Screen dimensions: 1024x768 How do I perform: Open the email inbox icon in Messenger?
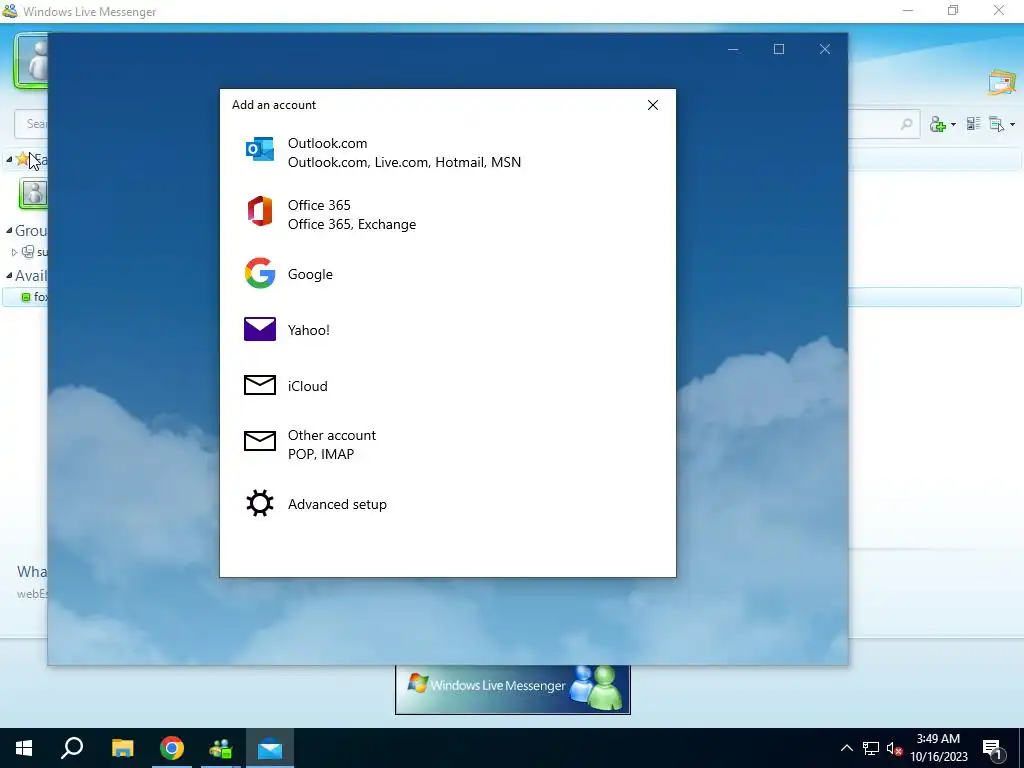click(x=1002, y=84)
